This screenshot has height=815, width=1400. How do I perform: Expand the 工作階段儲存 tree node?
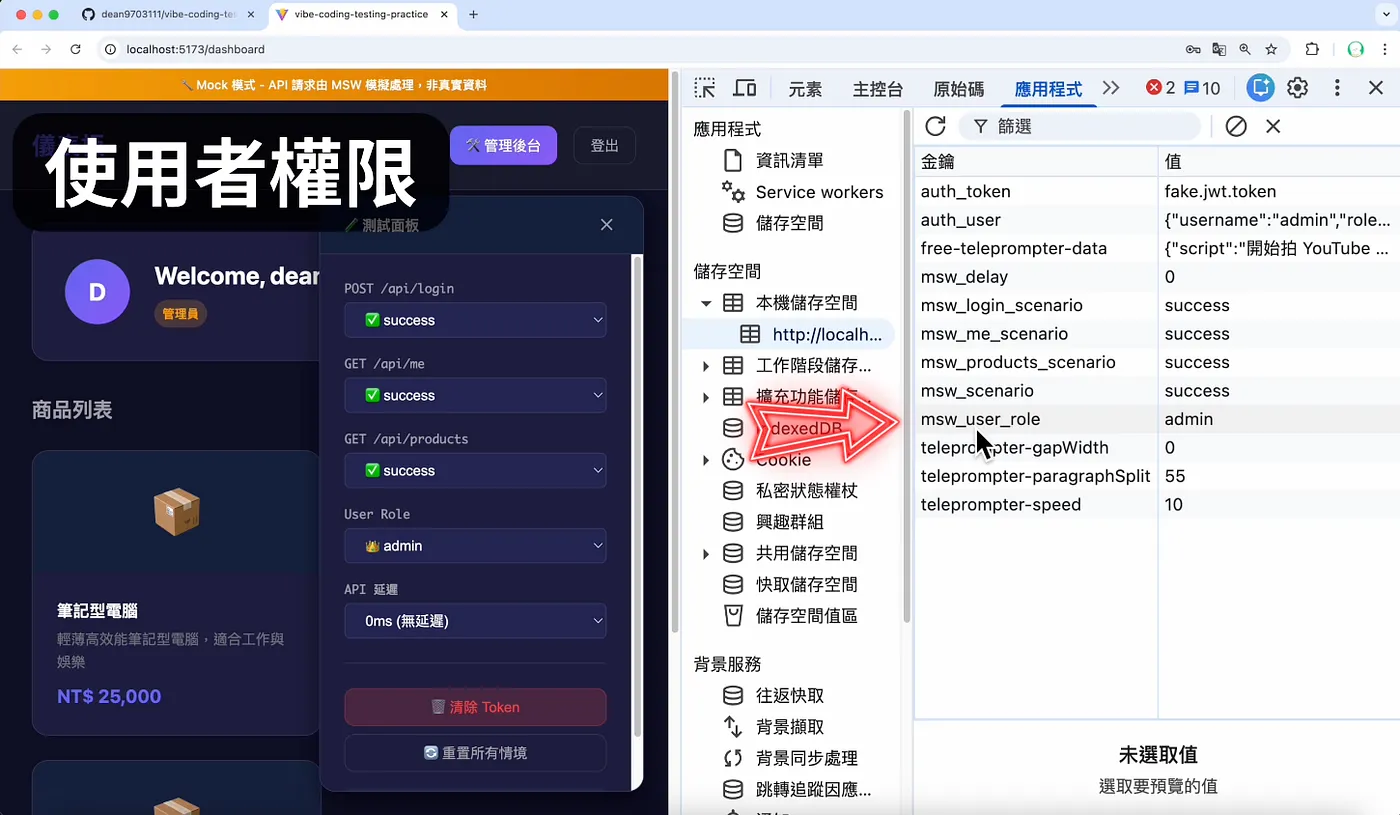tap(706, 366)
